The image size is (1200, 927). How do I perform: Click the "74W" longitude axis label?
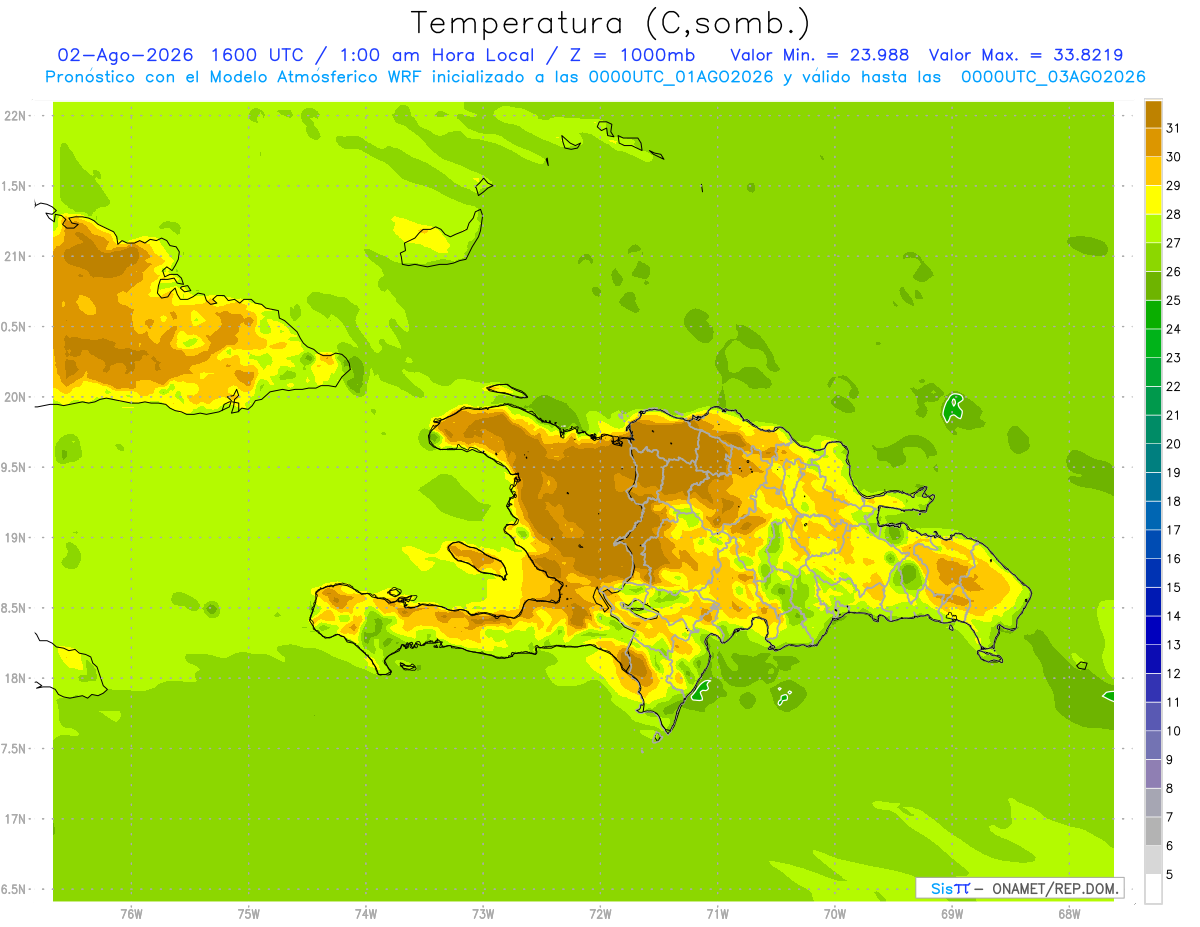tap(366, 913)
